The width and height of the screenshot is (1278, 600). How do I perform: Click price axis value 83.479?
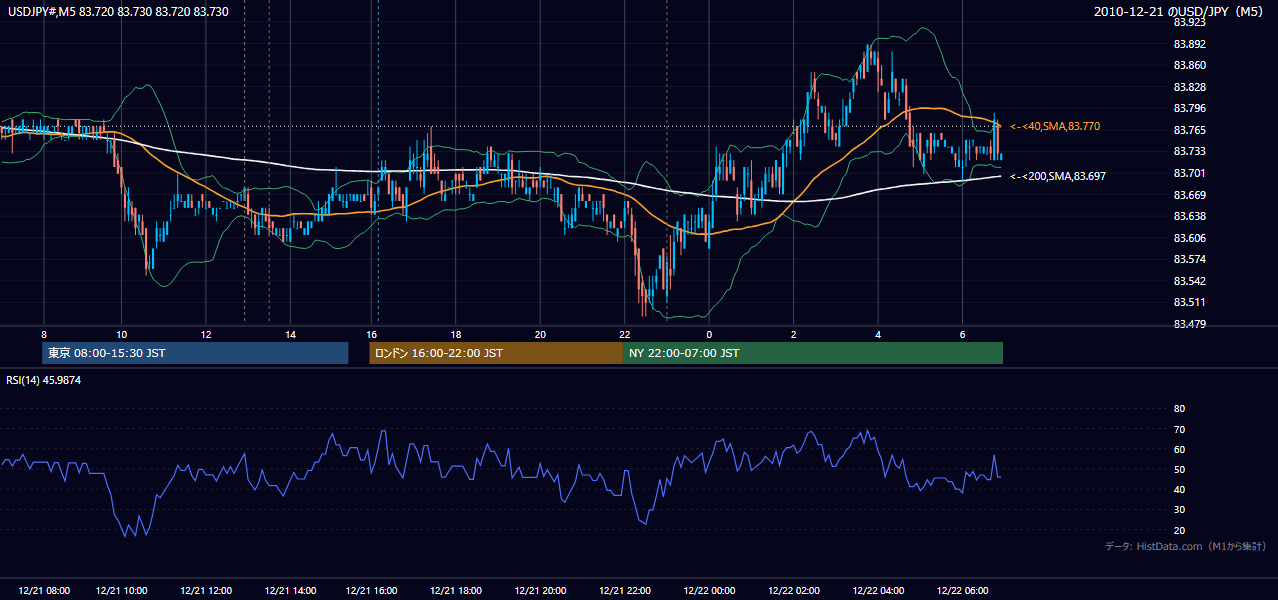[x=1190, y=323]
